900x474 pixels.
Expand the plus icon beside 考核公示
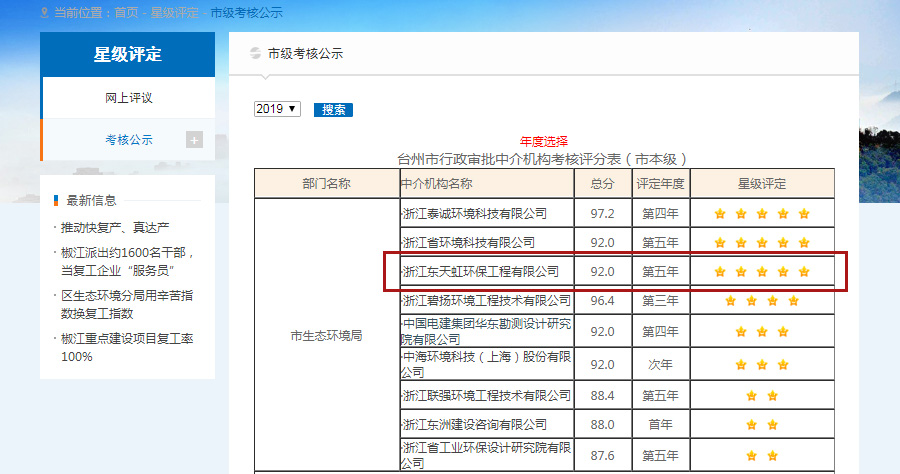(194, 140)
